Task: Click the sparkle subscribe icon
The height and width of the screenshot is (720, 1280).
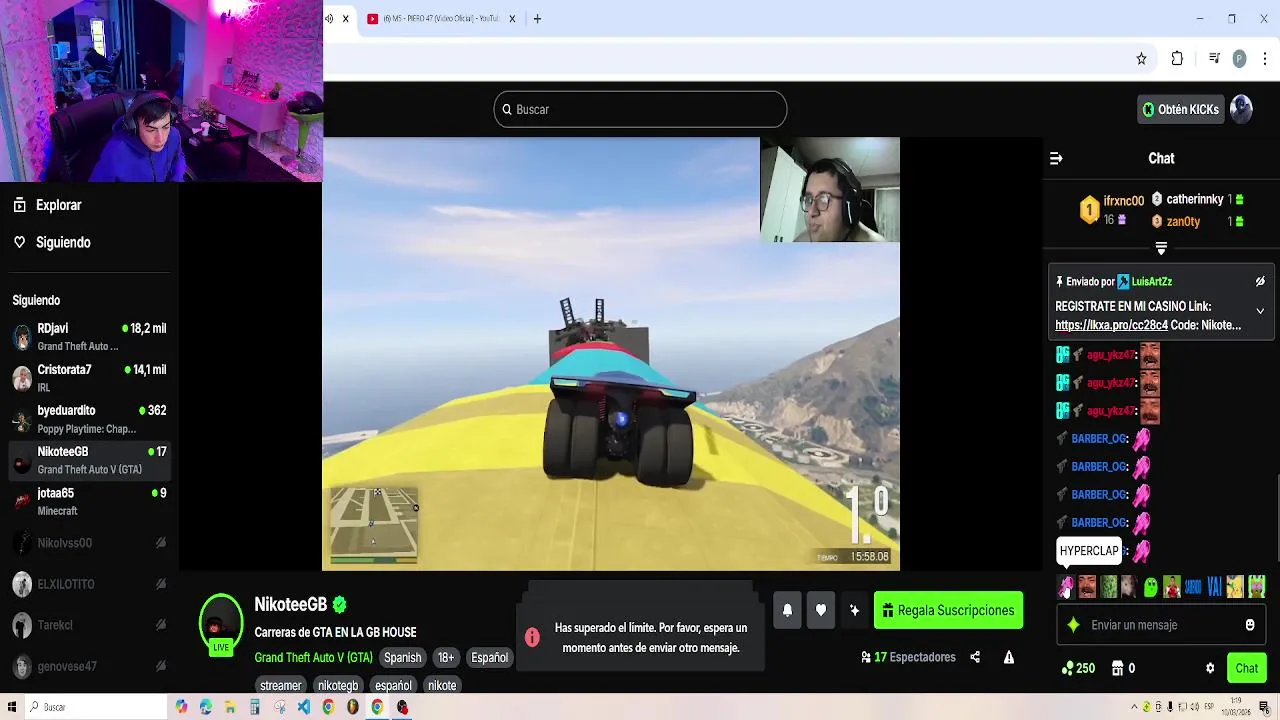Action: point(854,610)
